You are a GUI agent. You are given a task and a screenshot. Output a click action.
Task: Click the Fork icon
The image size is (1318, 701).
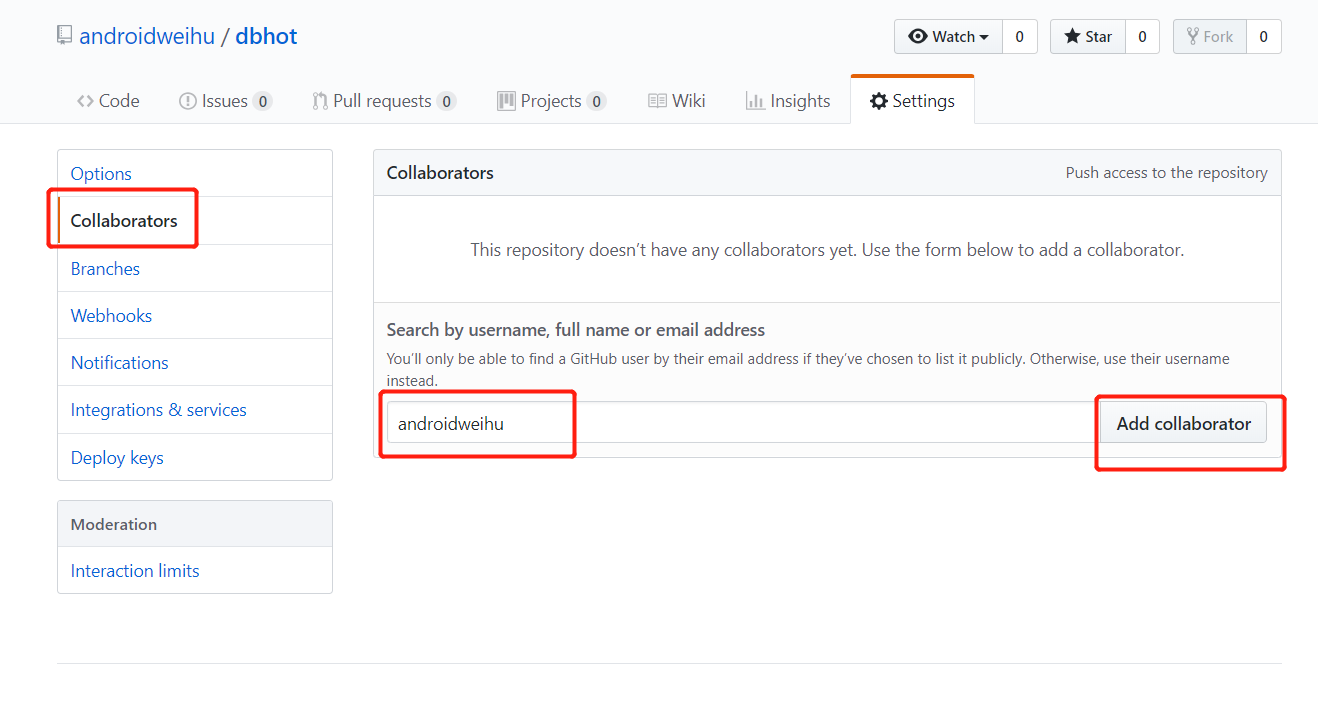(1192, 37)
